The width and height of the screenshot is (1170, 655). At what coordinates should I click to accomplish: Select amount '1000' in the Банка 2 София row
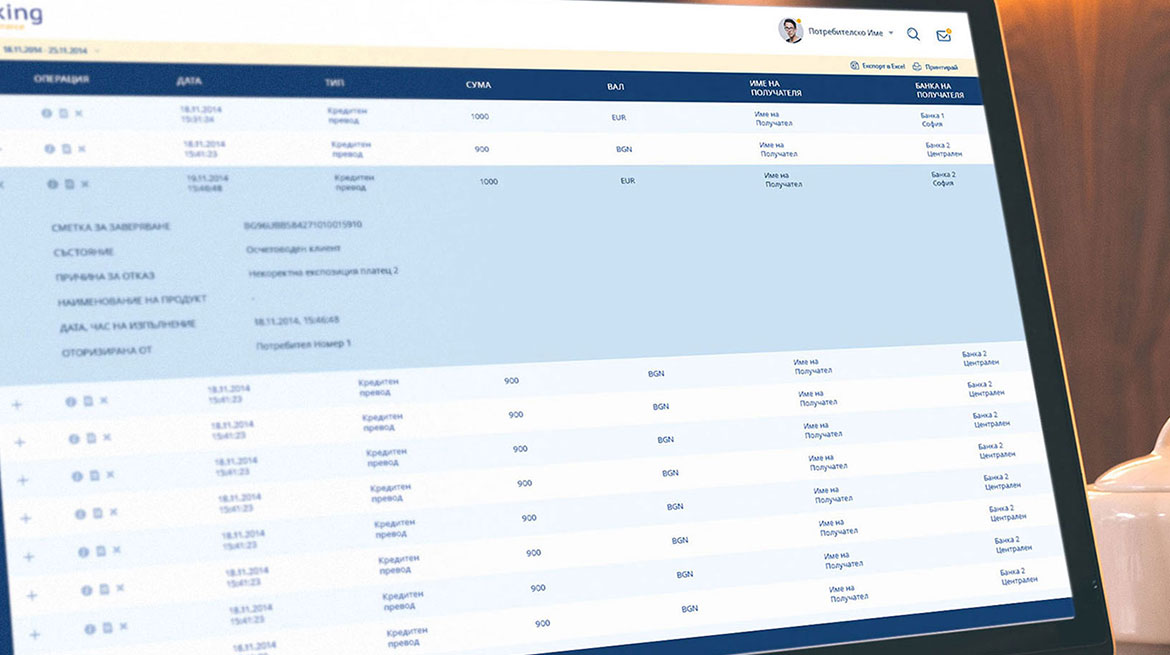[489, 181]
